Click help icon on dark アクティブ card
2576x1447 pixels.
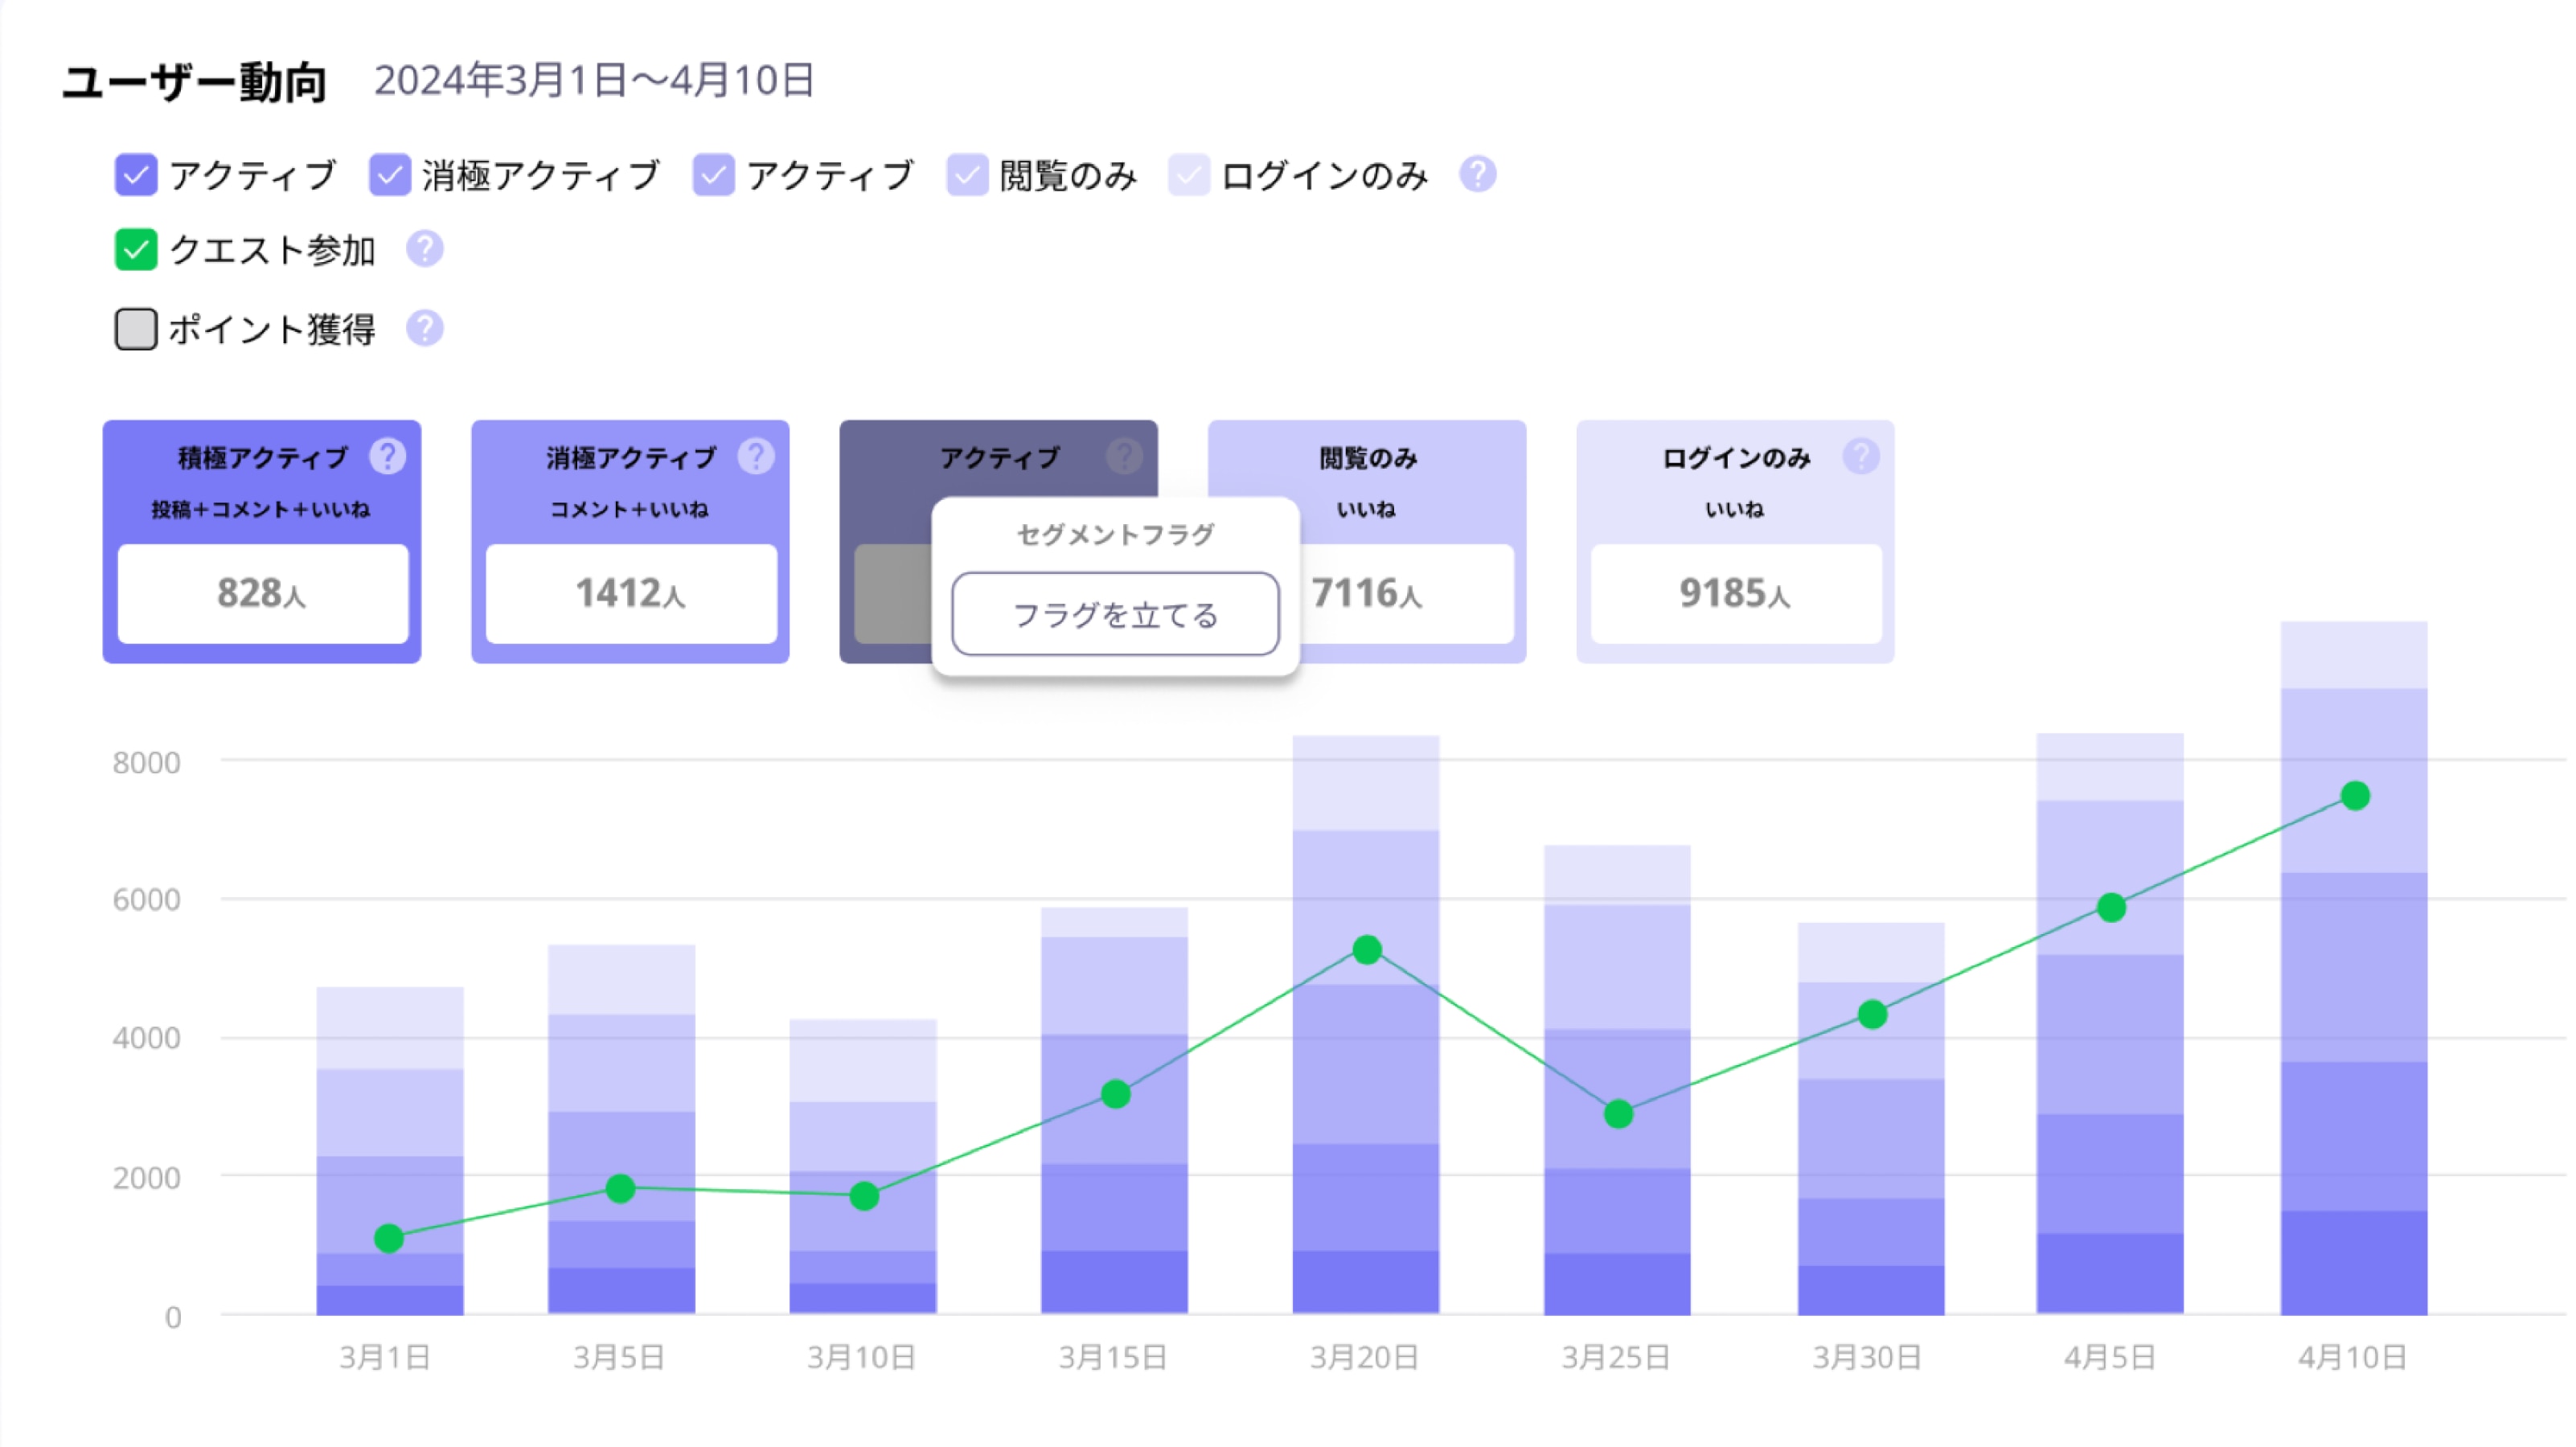[x=1125, y=457]
